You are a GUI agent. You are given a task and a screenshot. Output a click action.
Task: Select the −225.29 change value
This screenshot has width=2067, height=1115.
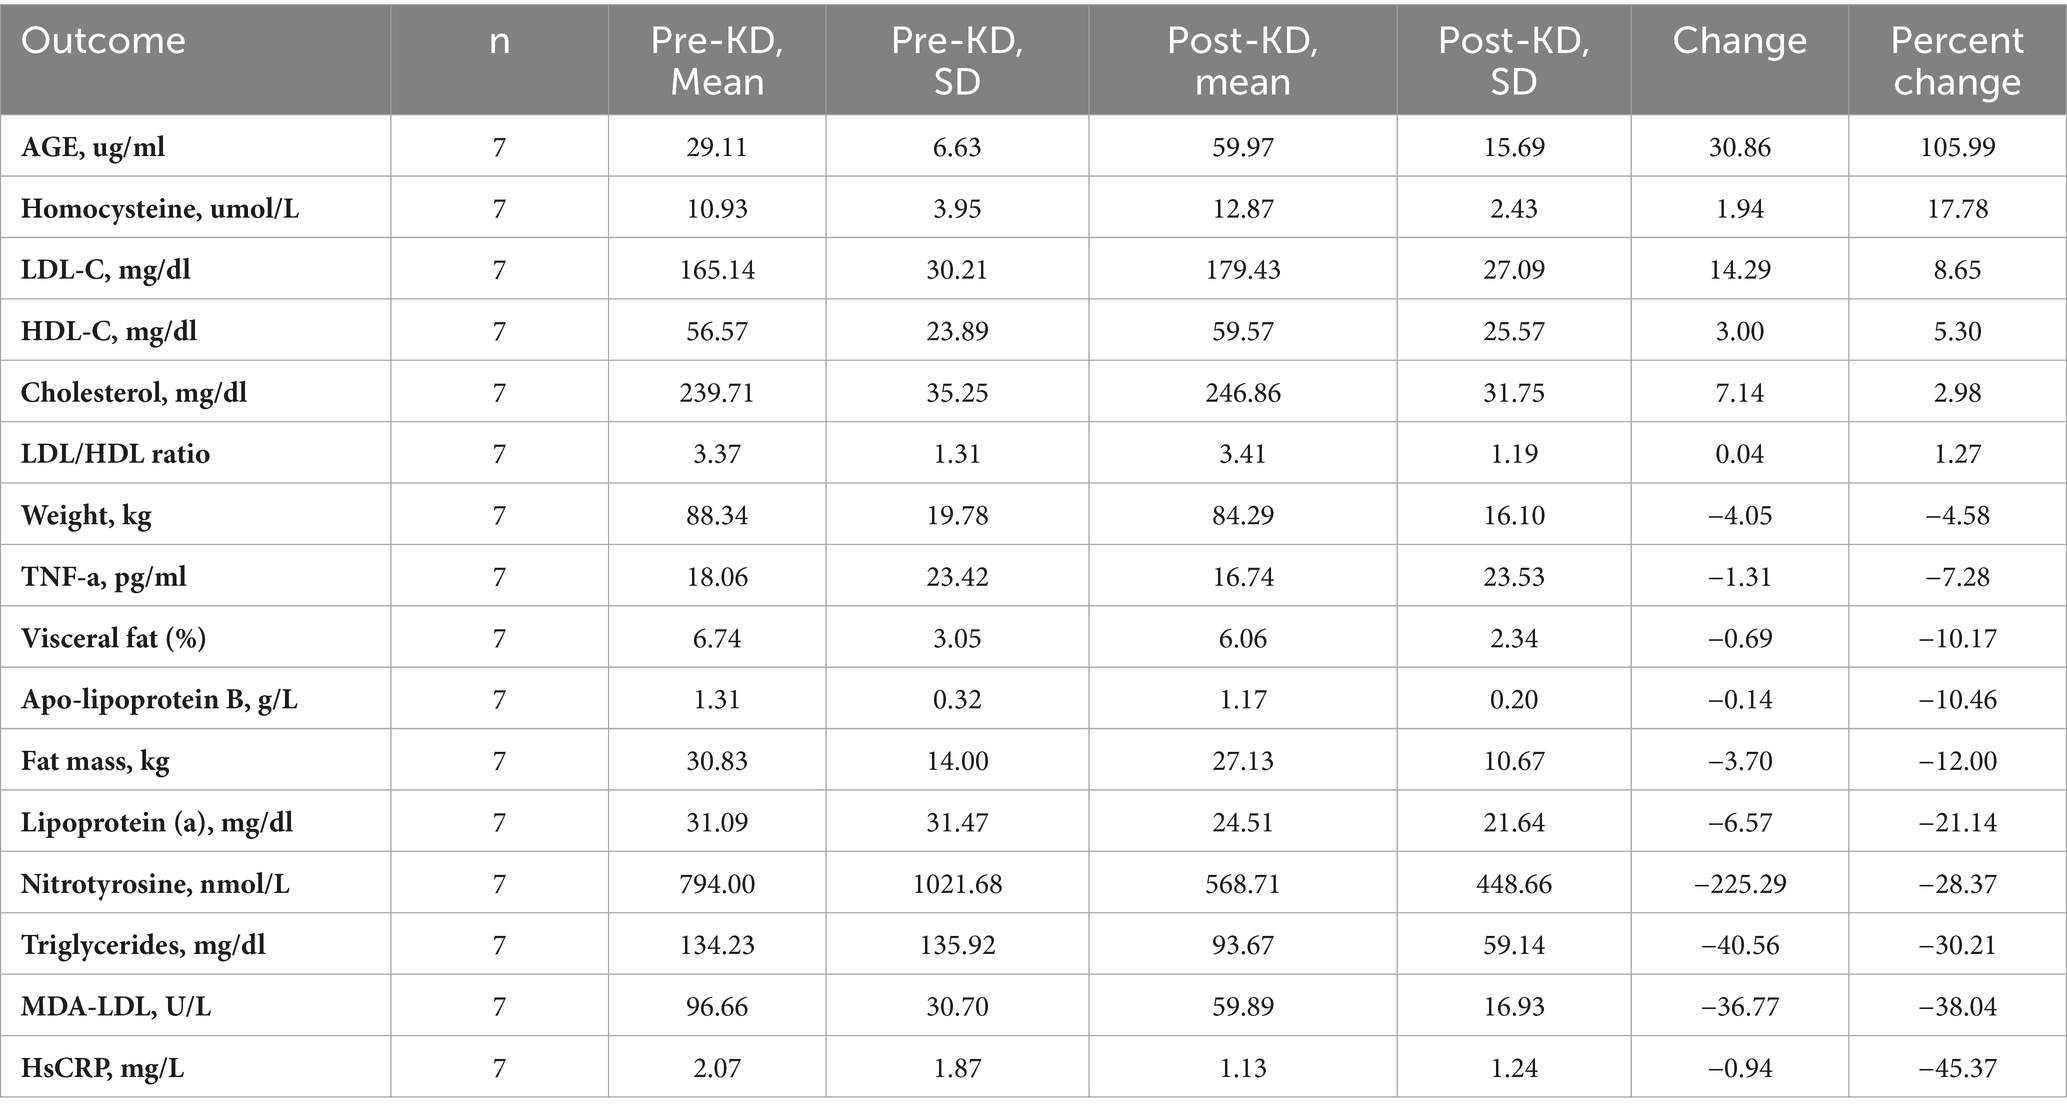coord(1740,884)
